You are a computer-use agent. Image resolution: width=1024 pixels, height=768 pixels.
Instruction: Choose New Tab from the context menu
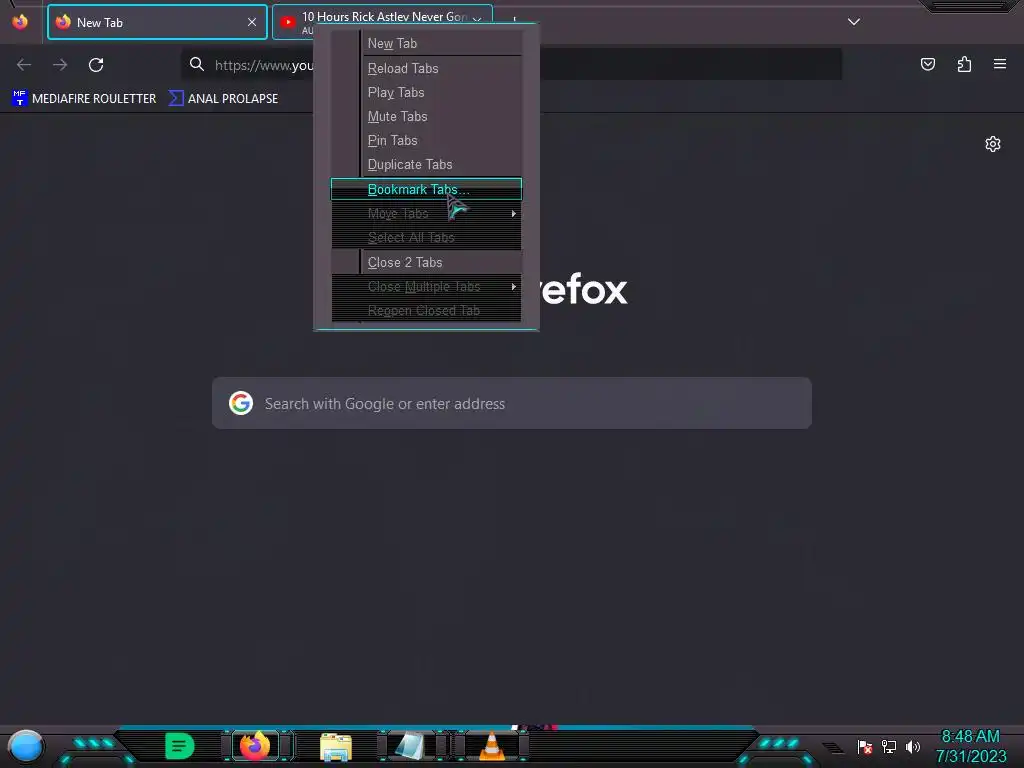point(426,43)
